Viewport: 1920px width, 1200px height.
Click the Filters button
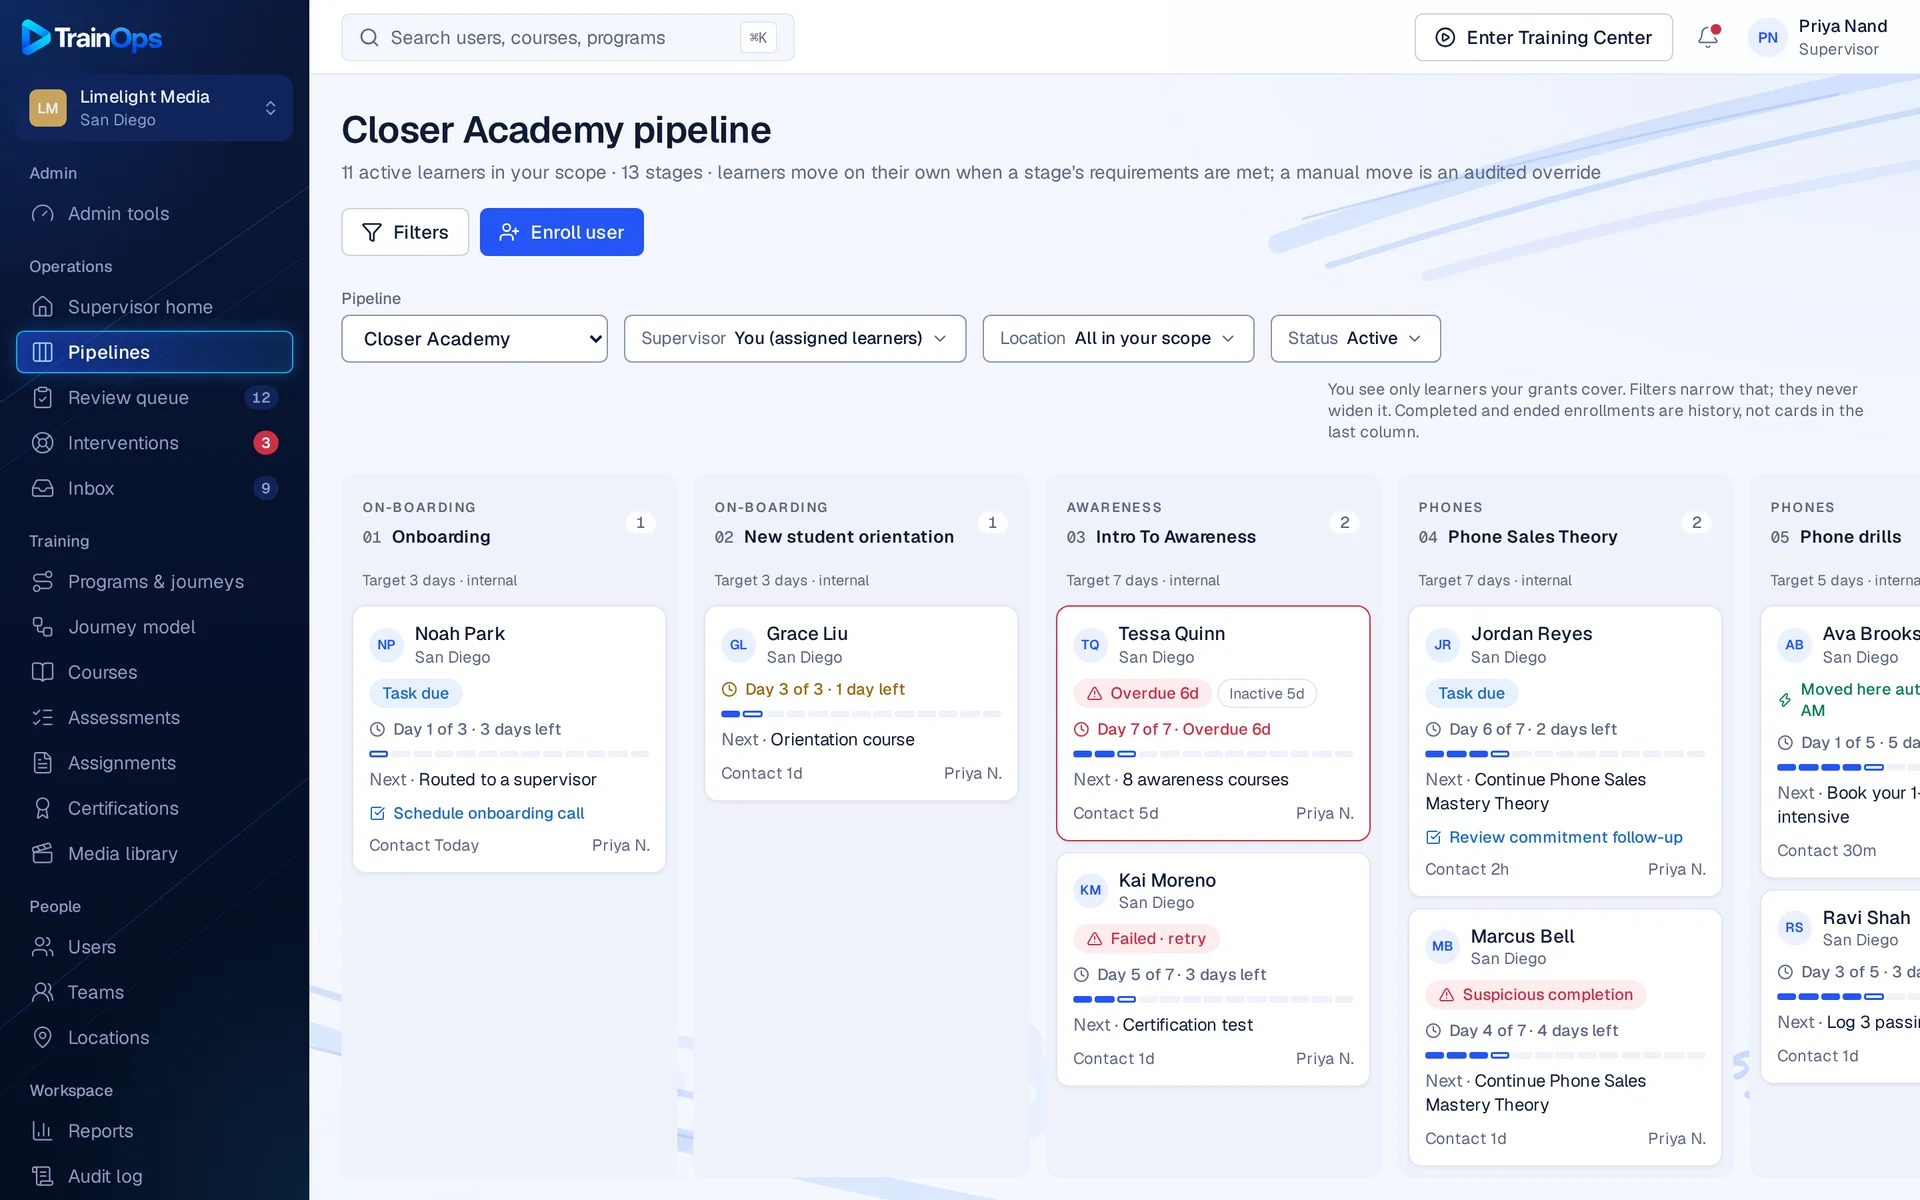[x=405, y=232]
